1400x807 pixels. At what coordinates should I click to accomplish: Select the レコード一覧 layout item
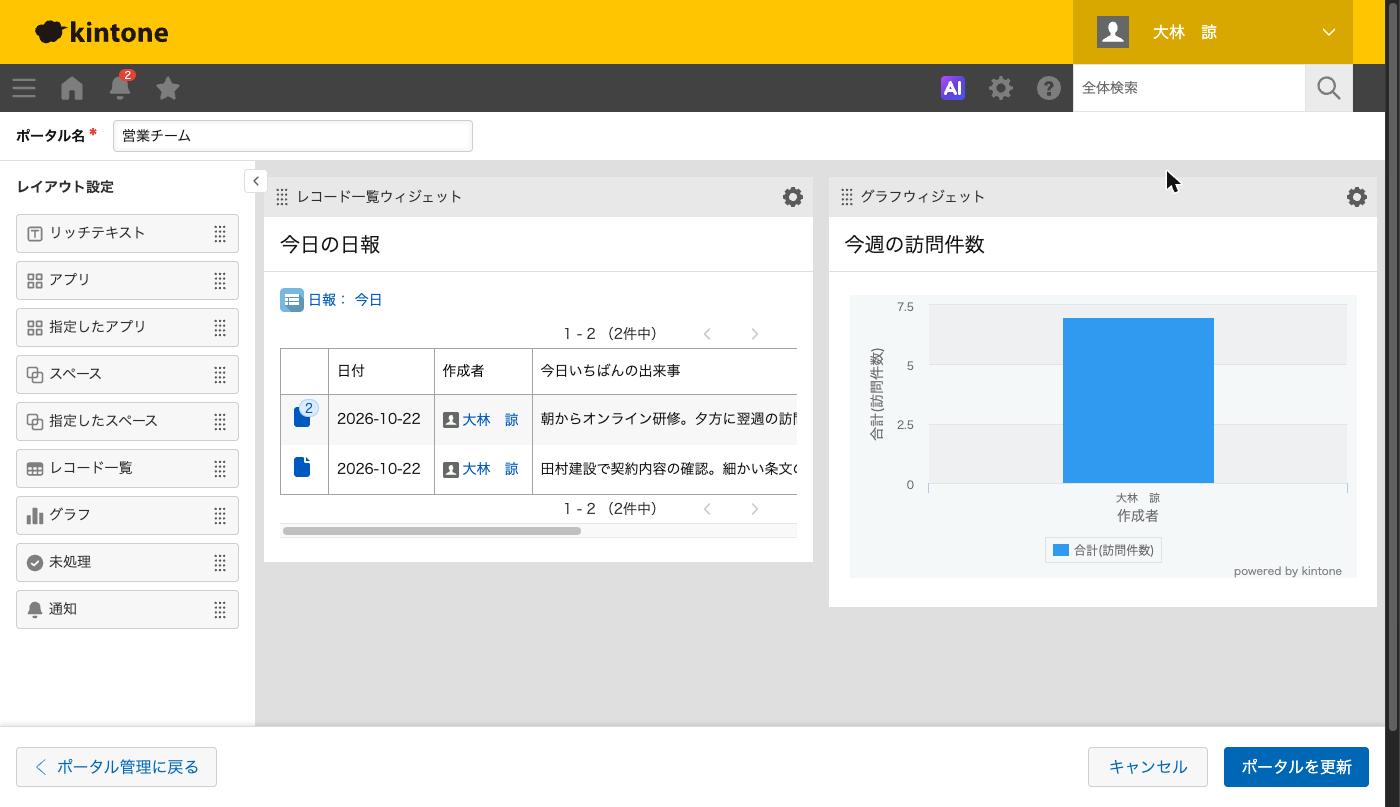coord(127,468)
